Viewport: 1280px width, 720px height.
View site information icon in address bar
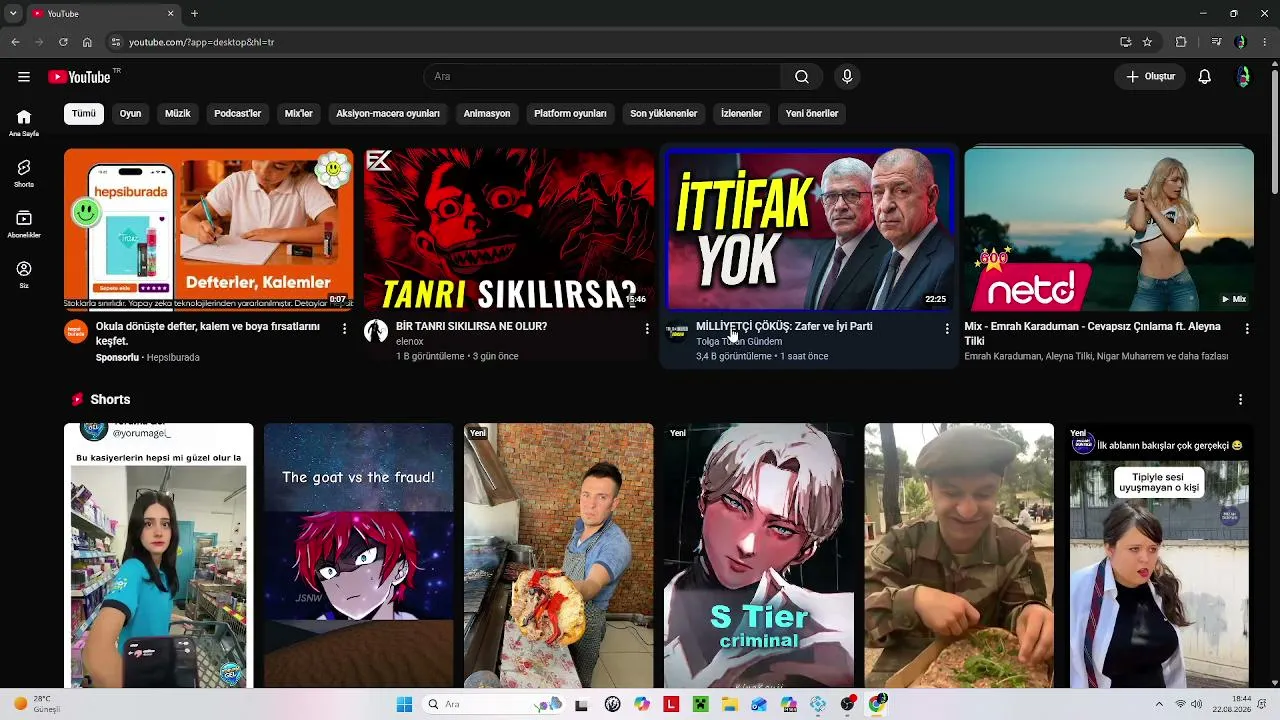116,42
